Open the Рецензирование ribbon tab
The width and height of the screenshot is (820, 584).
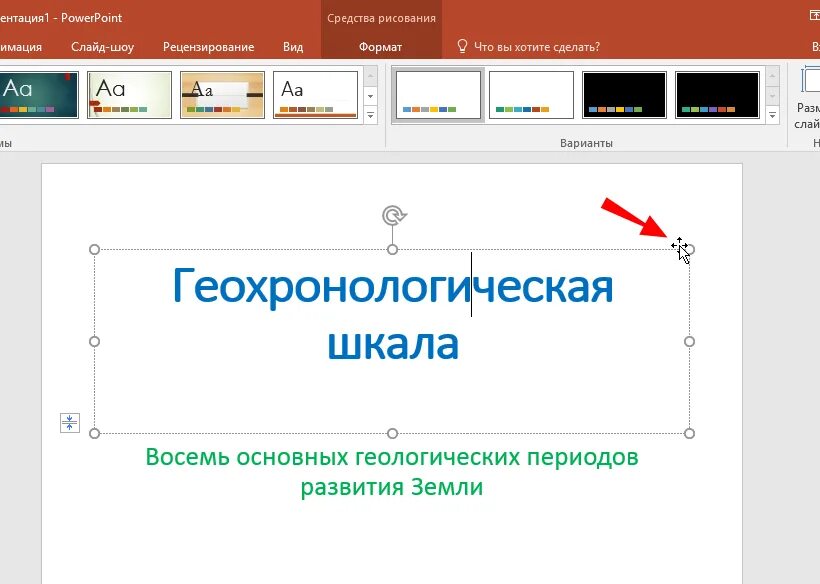pyautogui.click(x=208, y=47)
